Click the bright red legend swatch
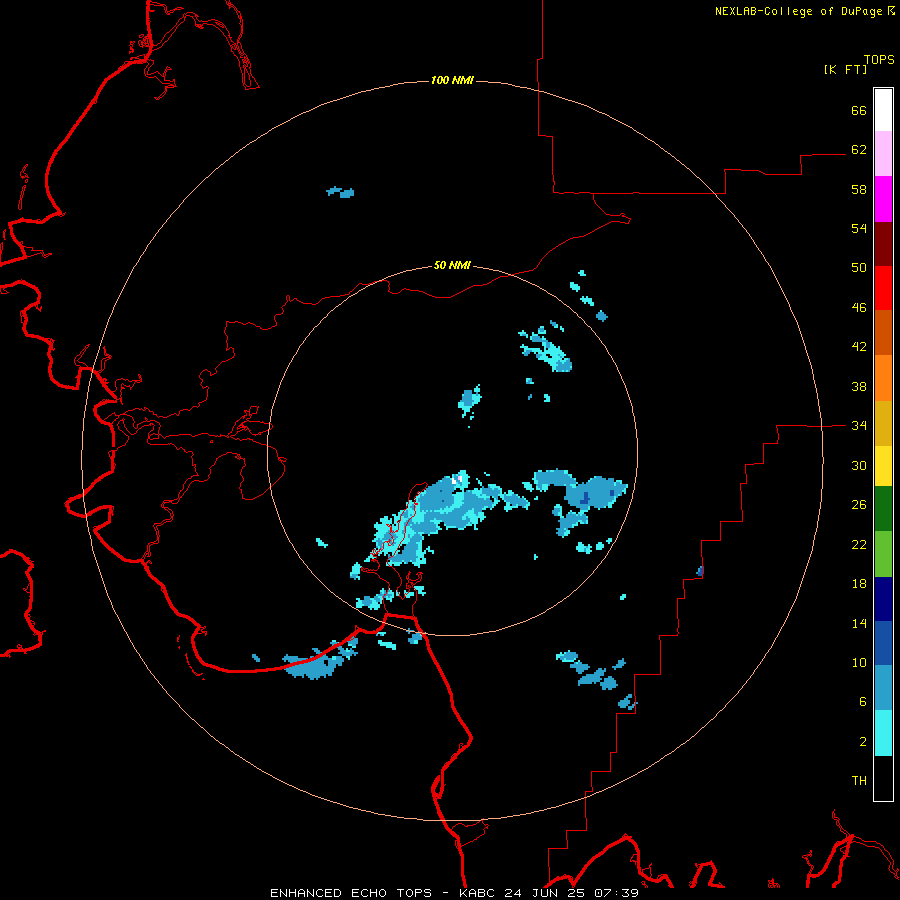This screenshot has height=900, width=900. (883, 288)
